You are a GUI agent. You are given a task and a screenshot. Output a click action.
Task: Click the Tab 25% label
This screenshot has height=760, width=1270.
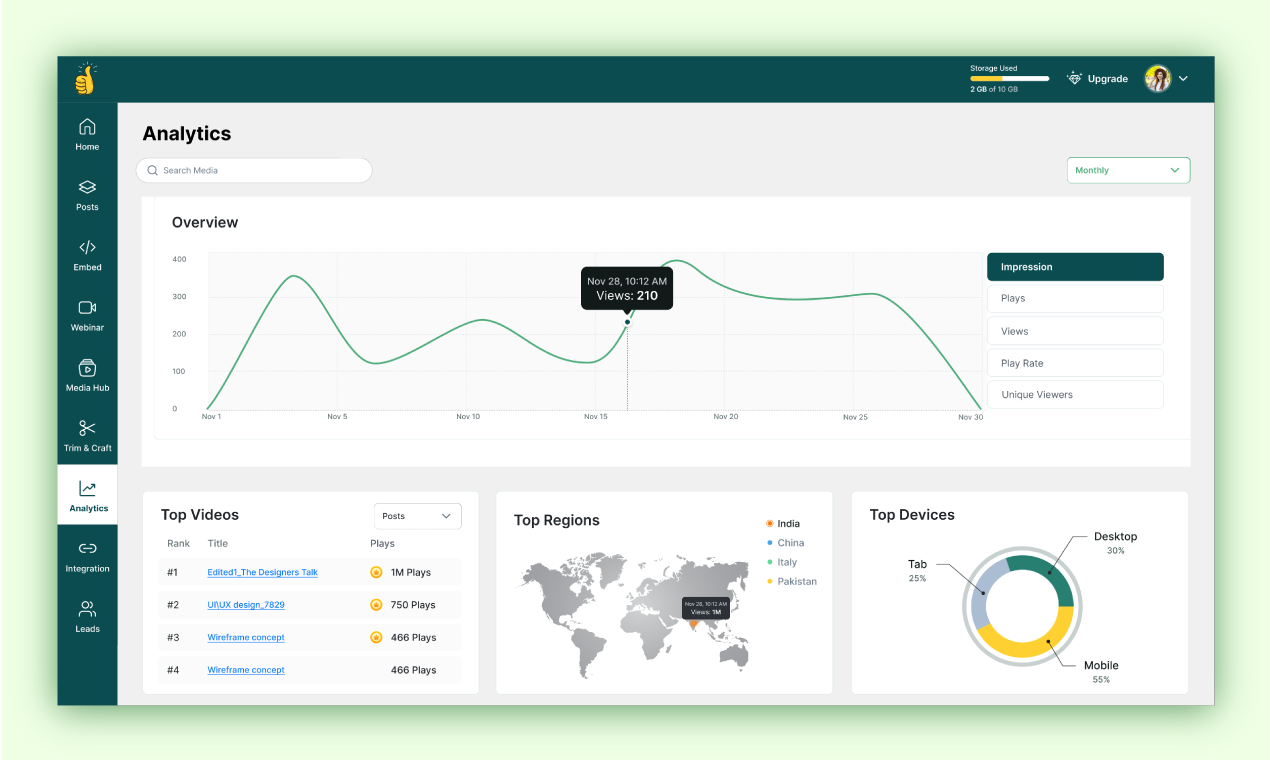[x=917, y=571]
